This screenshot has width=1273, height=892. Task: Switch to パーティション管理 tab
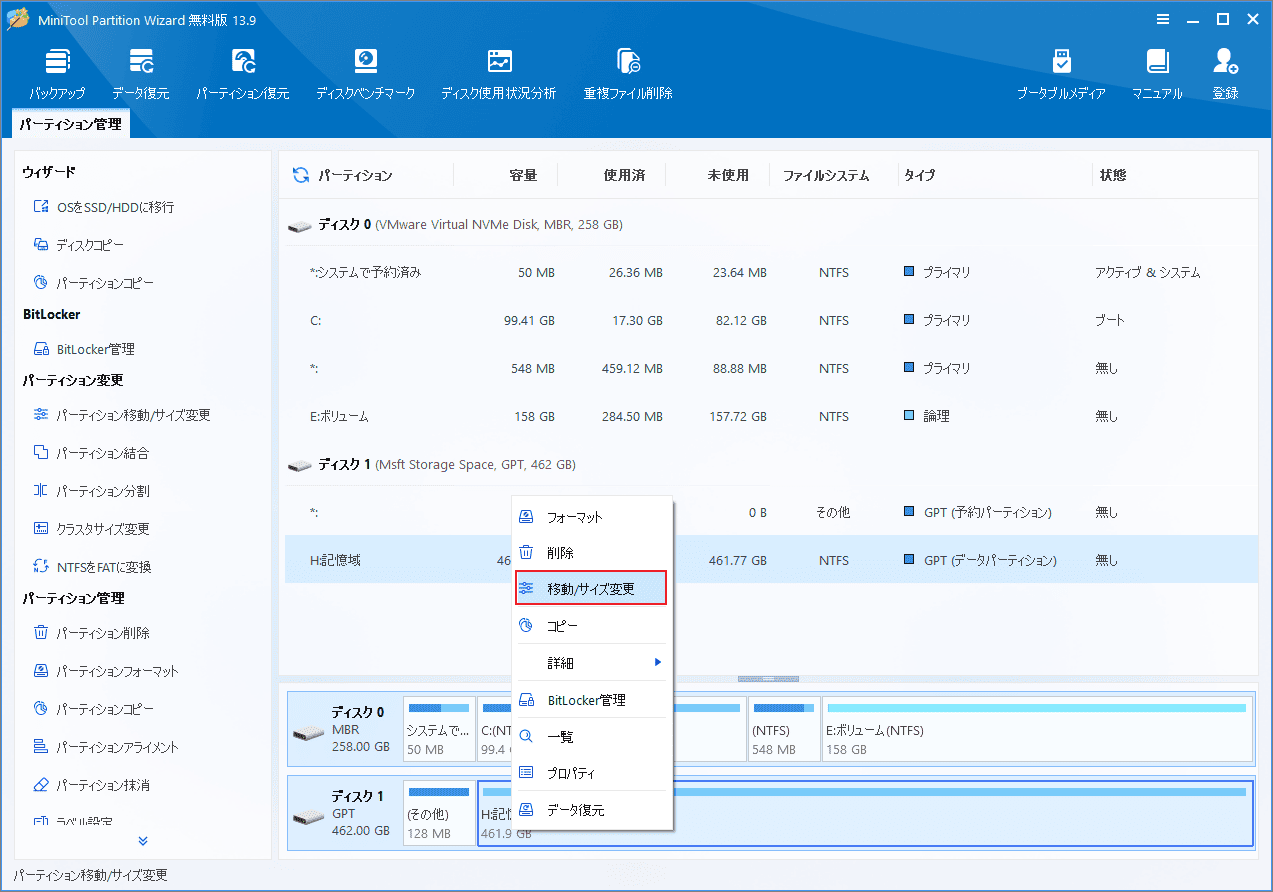tap(70, 125)
